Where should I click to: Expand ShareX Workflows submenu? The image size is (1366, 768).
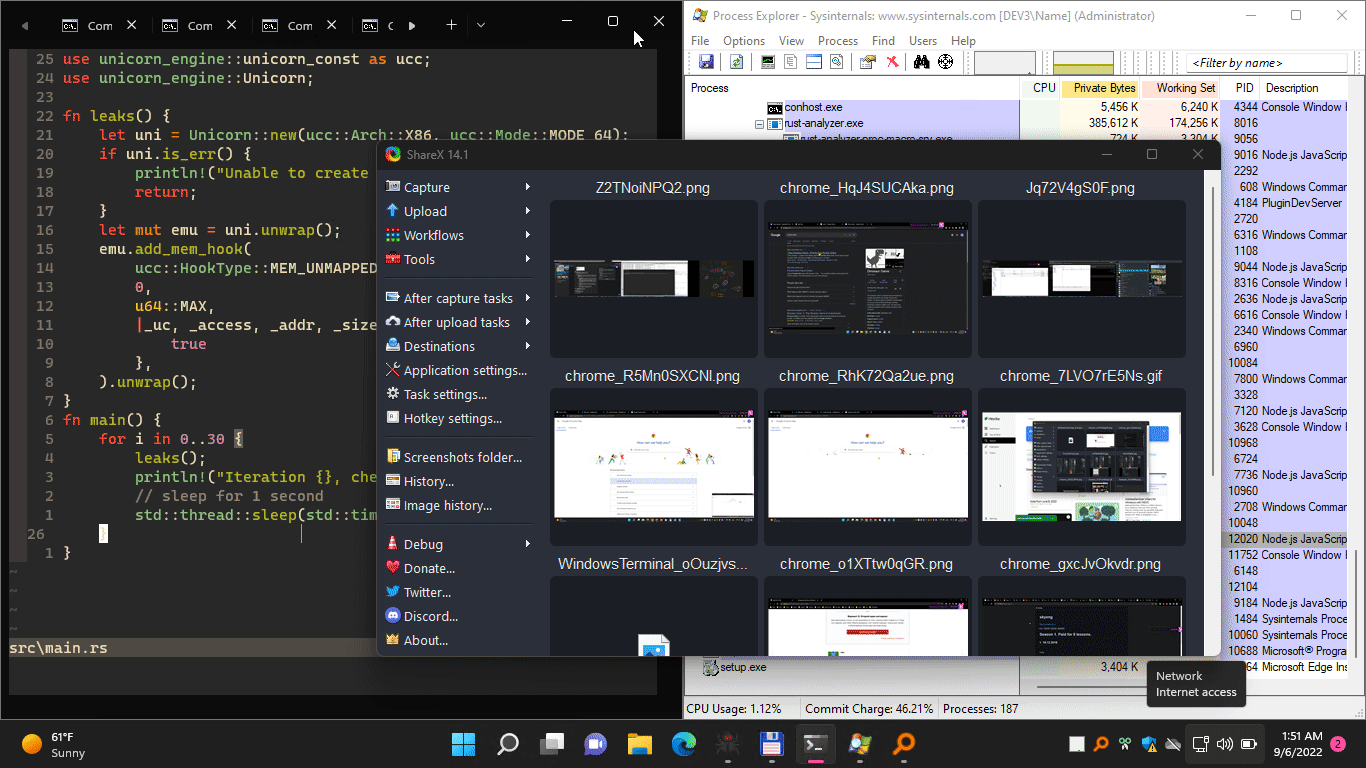tap(459, 235)
